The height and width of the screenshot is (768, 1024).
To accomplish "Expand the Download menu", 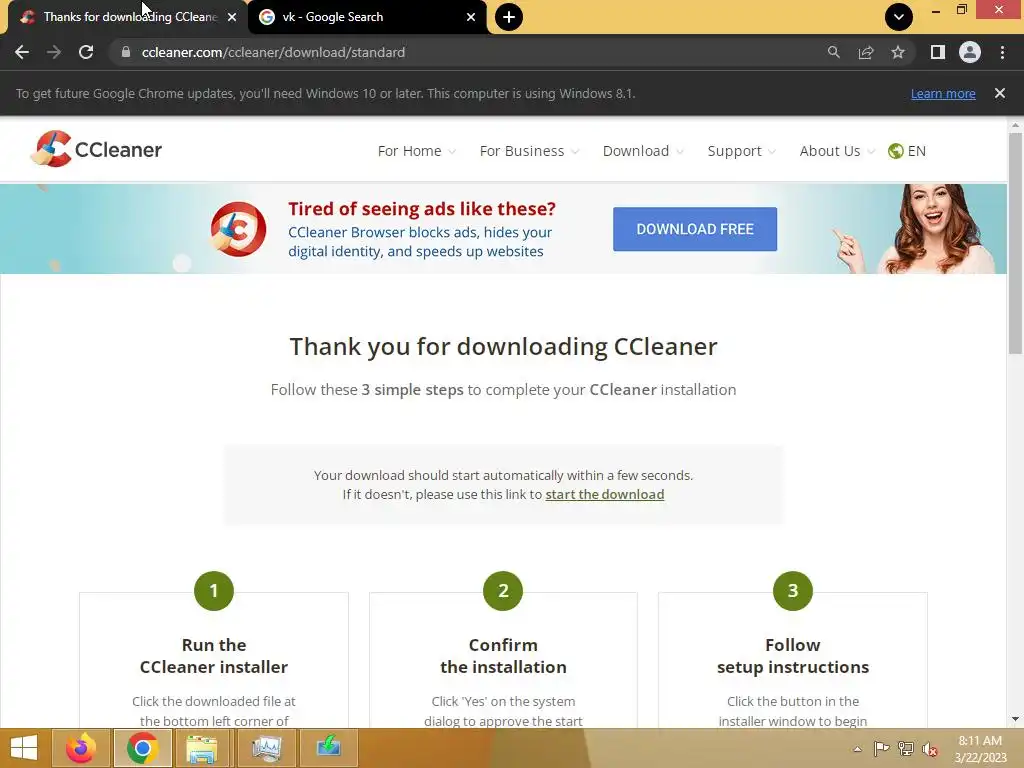I will click(643, 151).
